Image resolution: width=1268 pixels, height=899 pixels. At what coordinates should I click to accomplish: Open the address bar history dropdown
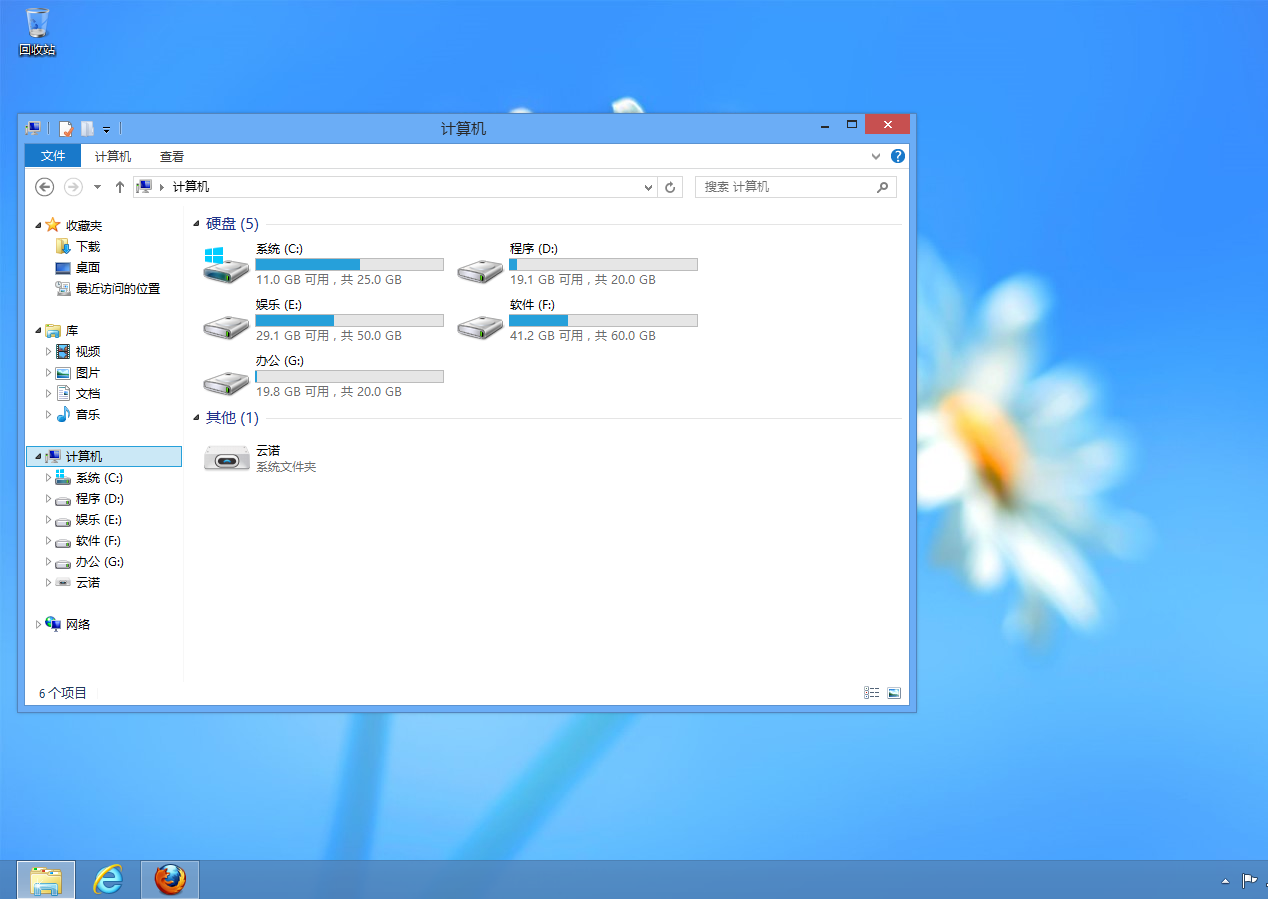click(648, 187)
